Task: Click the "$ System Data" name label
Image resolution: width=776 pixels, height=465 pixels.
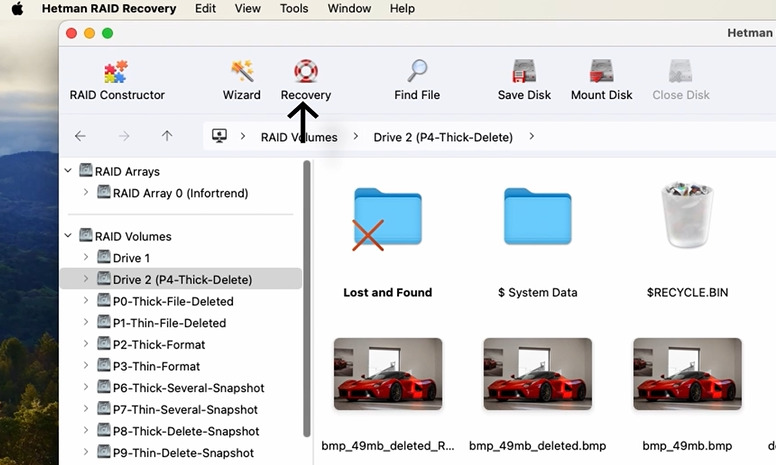Action: pyautogui.click(x=537, y=292)
